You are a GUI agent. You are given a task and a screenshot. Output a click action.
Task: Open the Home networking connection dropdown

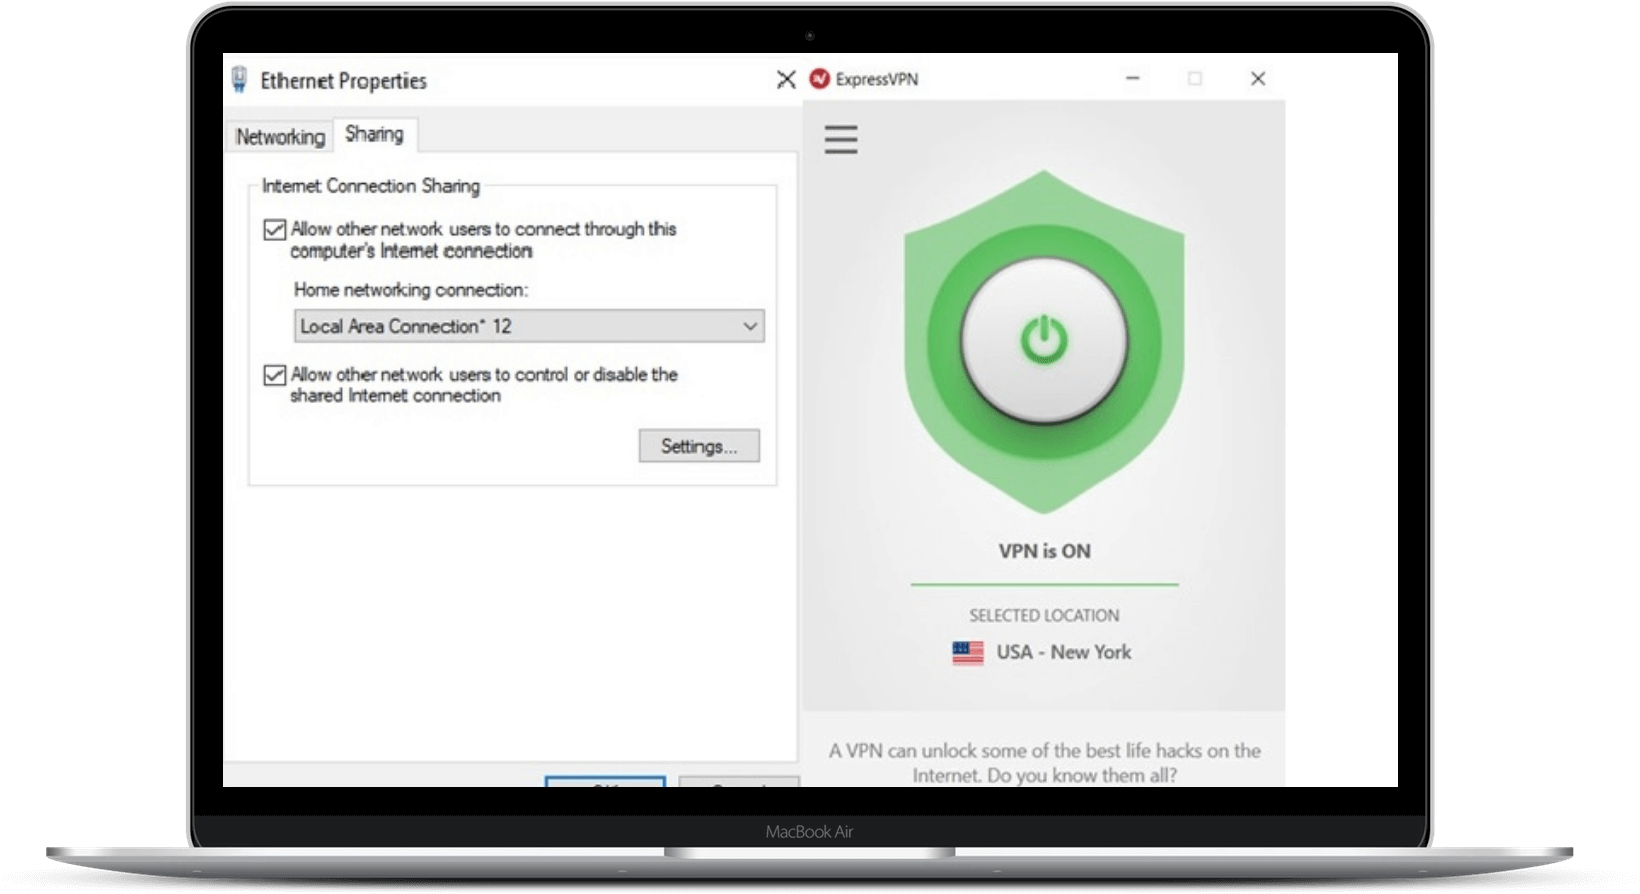(528, 326)
